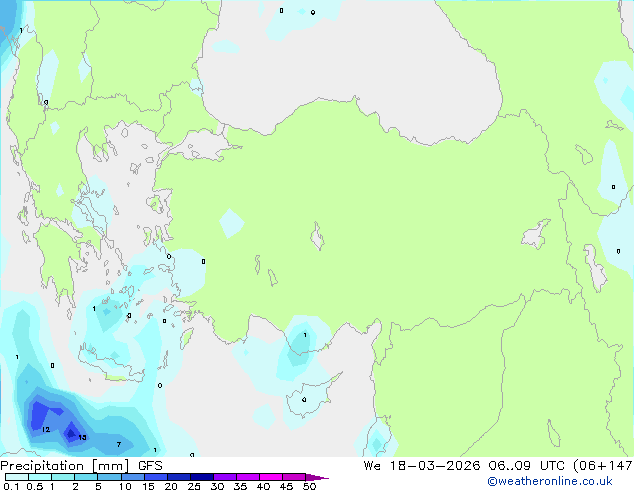The width and height of the screenshot is (634, 490).
Task: Pick the purple swatch between 30 and 35
Action: click(225, 477)
